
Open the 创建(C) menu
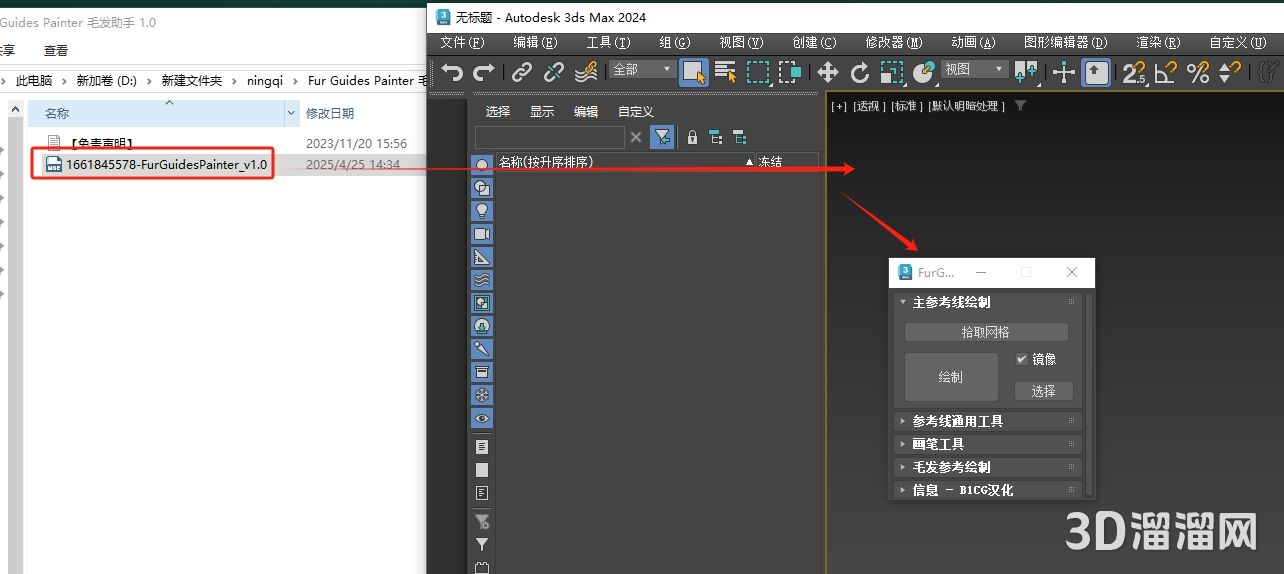coord(814,43)
